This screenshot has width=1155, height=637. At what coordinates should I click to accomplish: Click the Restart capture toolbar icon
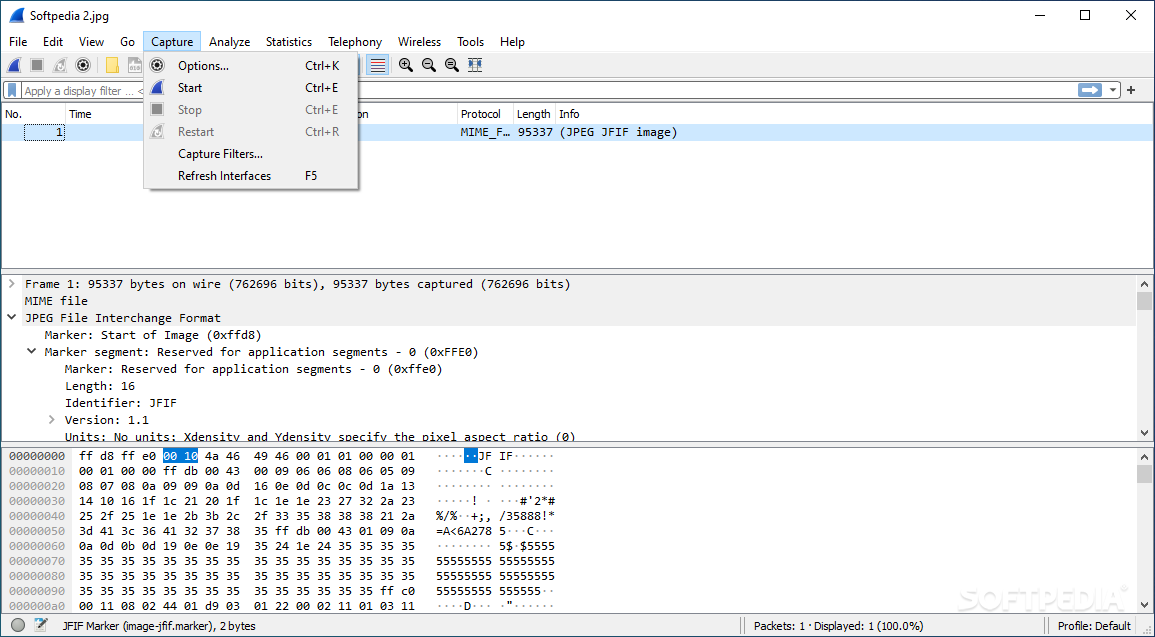pyautogui.click(x=60, y=66)
